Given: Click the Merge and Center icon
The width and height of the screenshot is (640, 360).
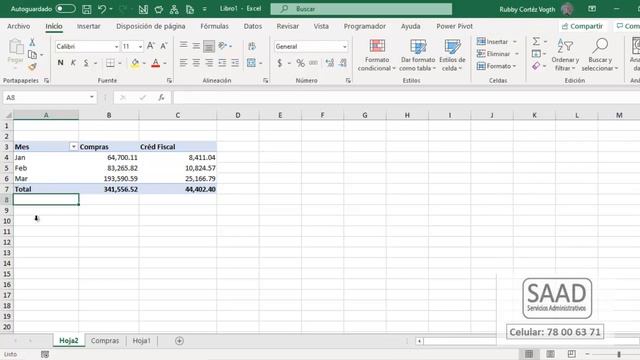Looking at the screenshot, I should point(251,63).
